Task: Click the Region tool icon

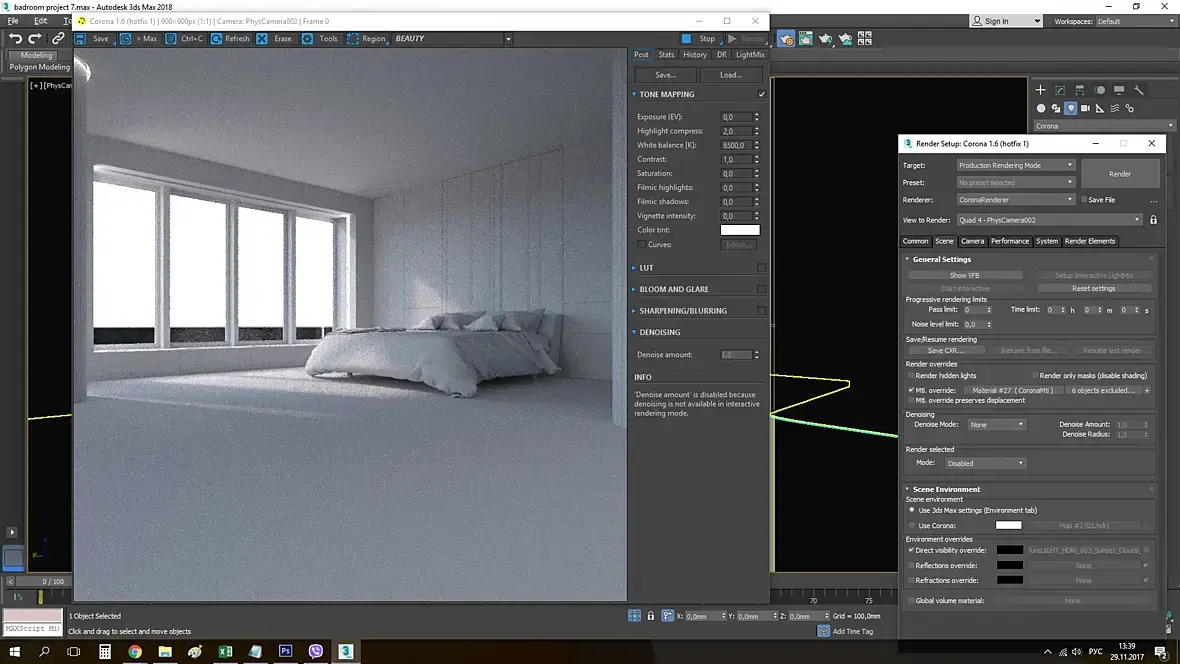Action: [352, 38]
